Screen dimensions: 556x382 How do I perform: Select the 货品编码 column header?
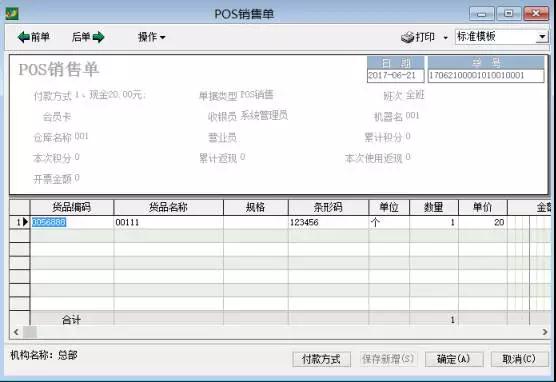pyautogui.click(x=72, y=207)
